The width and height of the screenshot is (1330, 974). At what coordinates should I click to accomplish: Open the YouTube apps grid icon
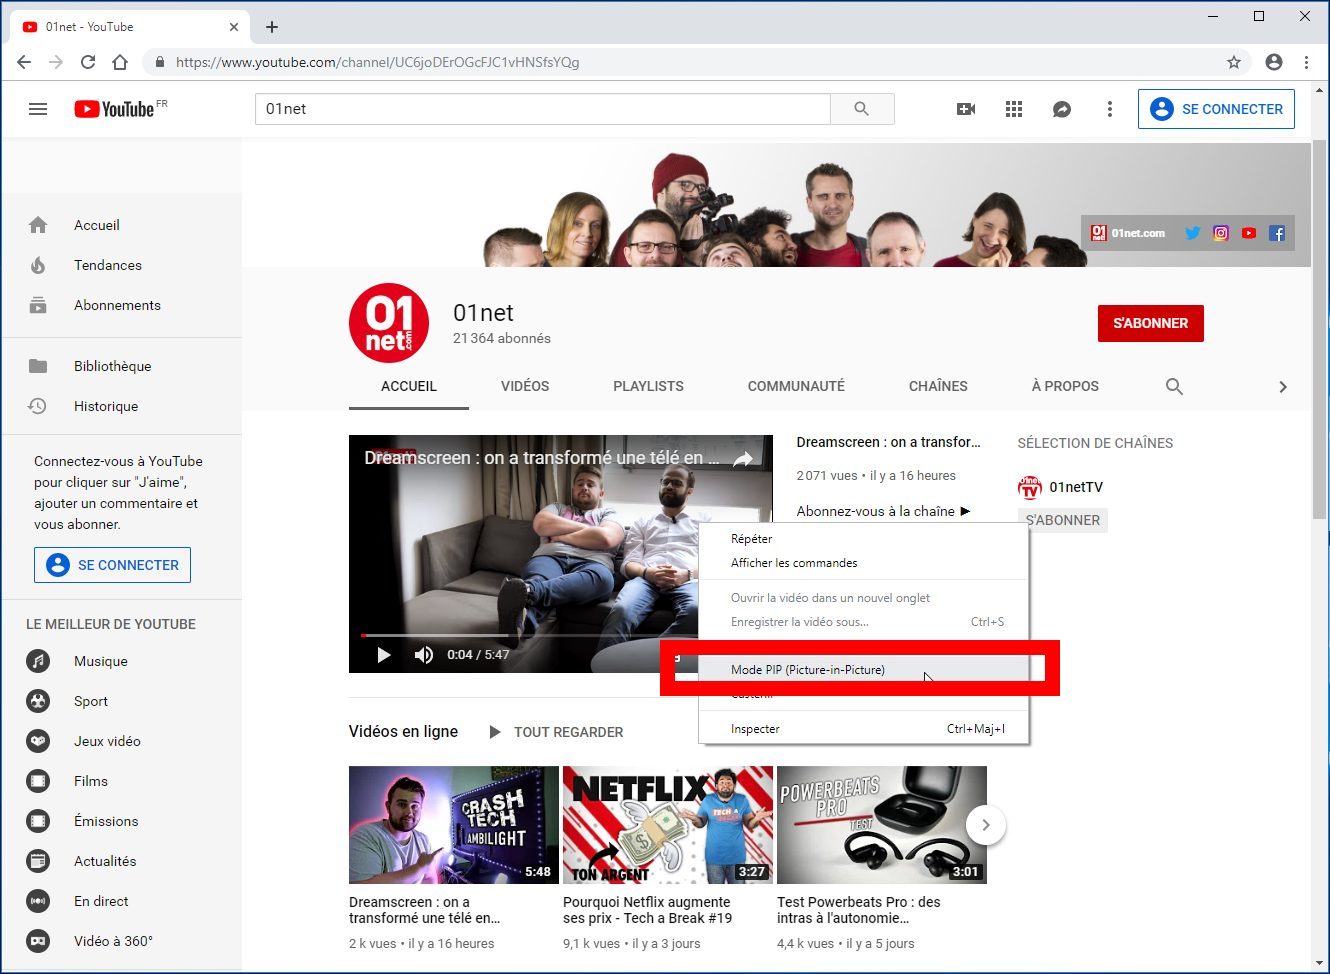pyautogui.click(x=1014, y=109)
